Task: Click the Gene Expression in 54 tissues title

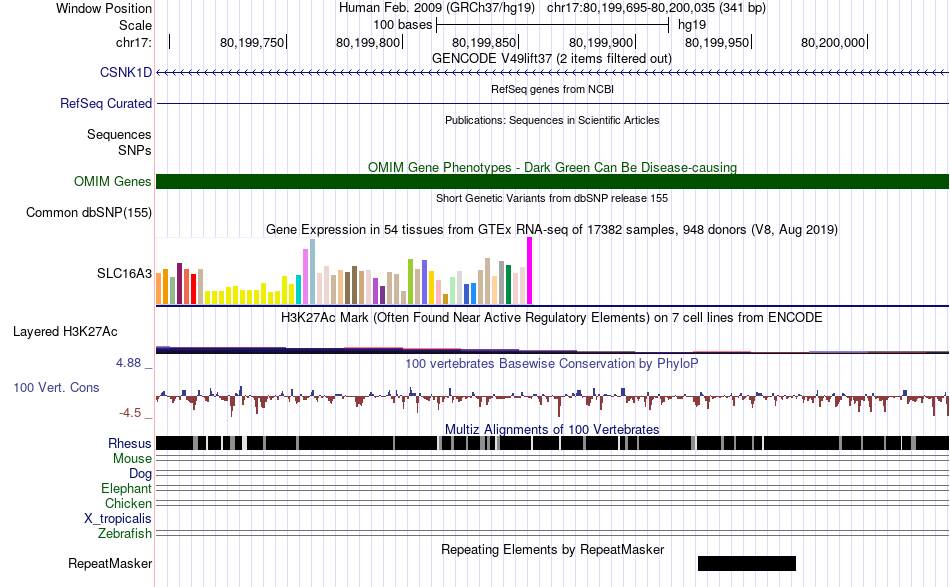Action: click(x=552, y=230)
